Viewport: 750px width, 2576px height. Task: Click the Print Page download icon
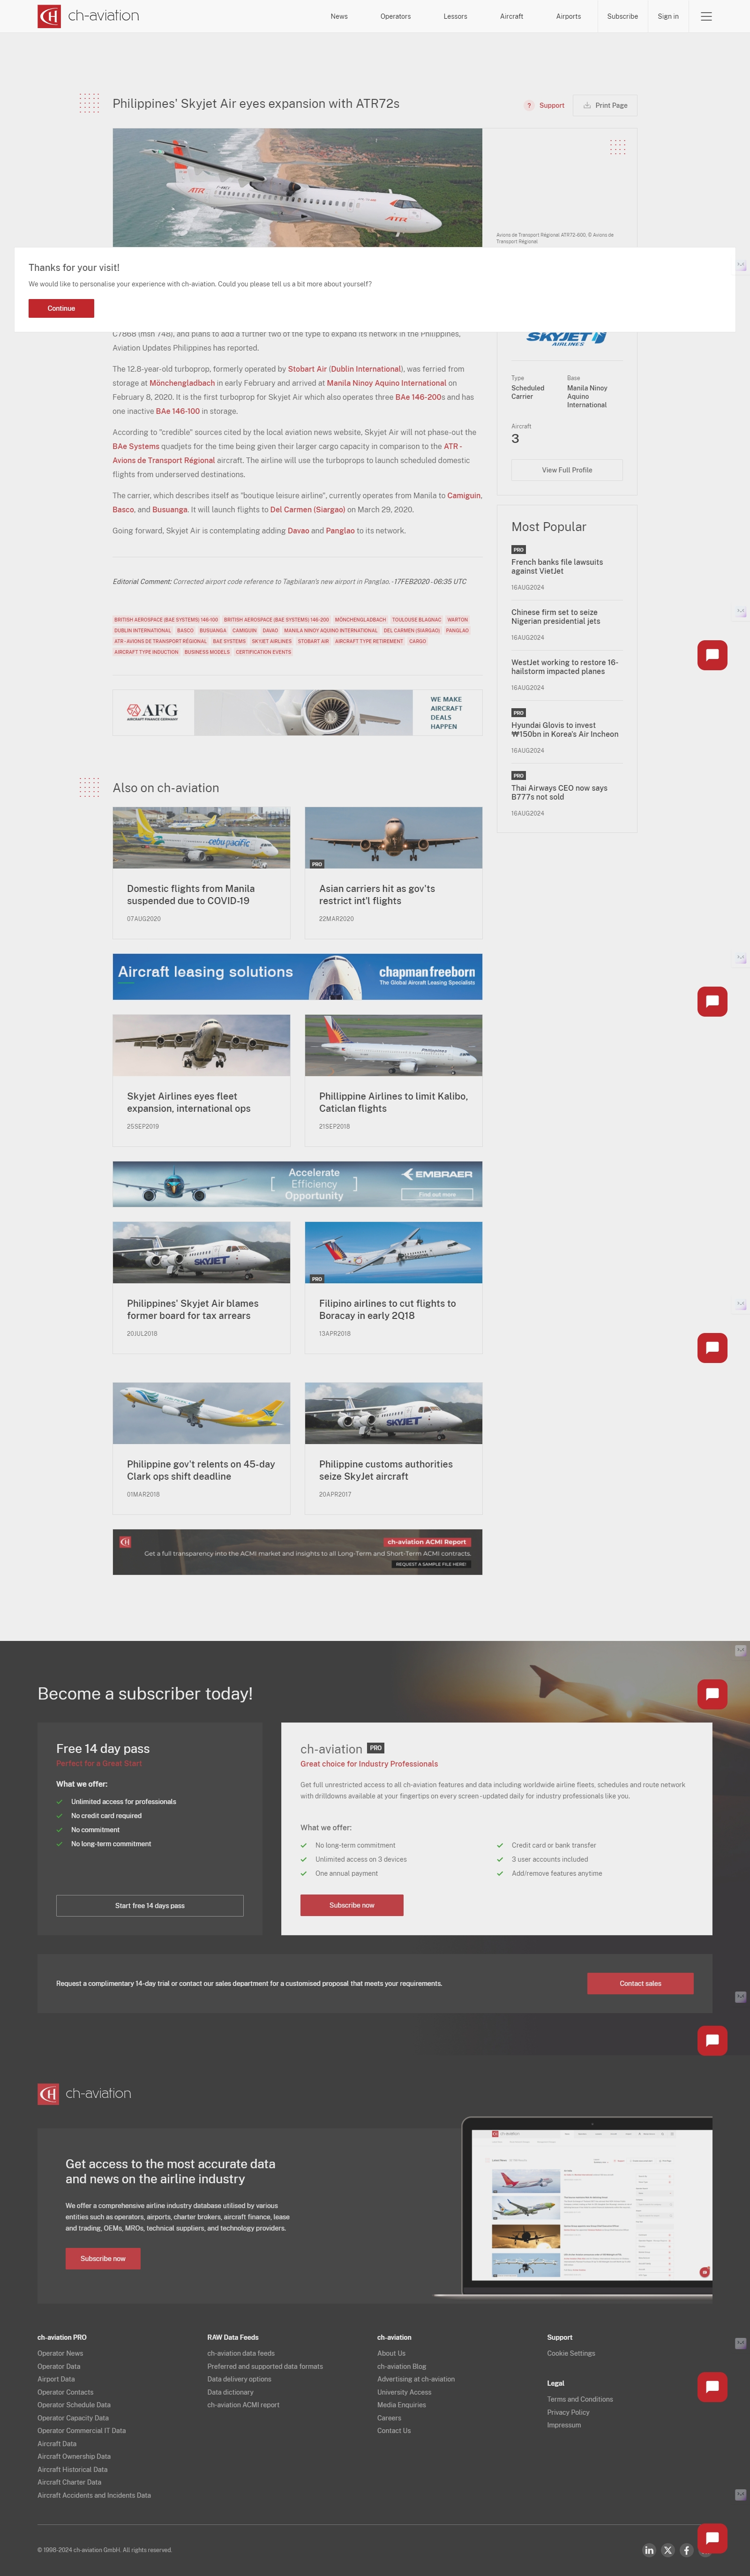[587, 105]
